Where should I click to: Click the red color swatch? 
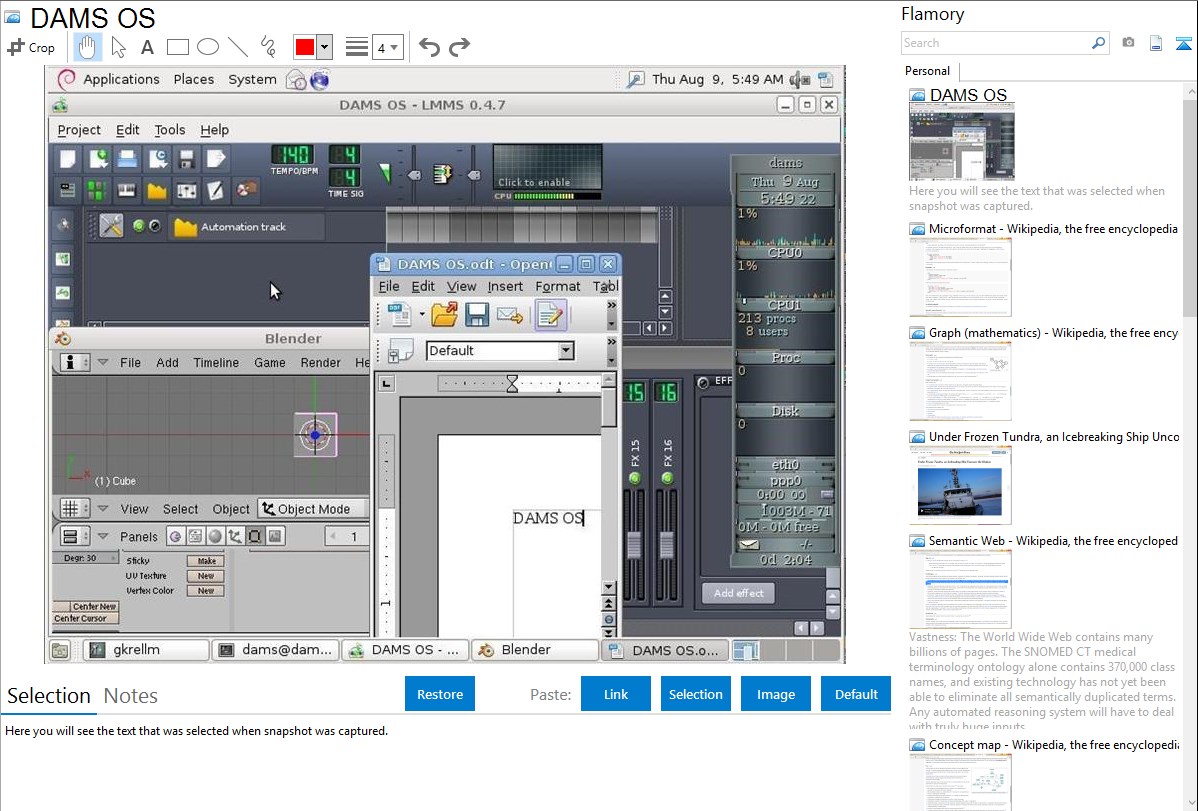click(x=305, y=47)
